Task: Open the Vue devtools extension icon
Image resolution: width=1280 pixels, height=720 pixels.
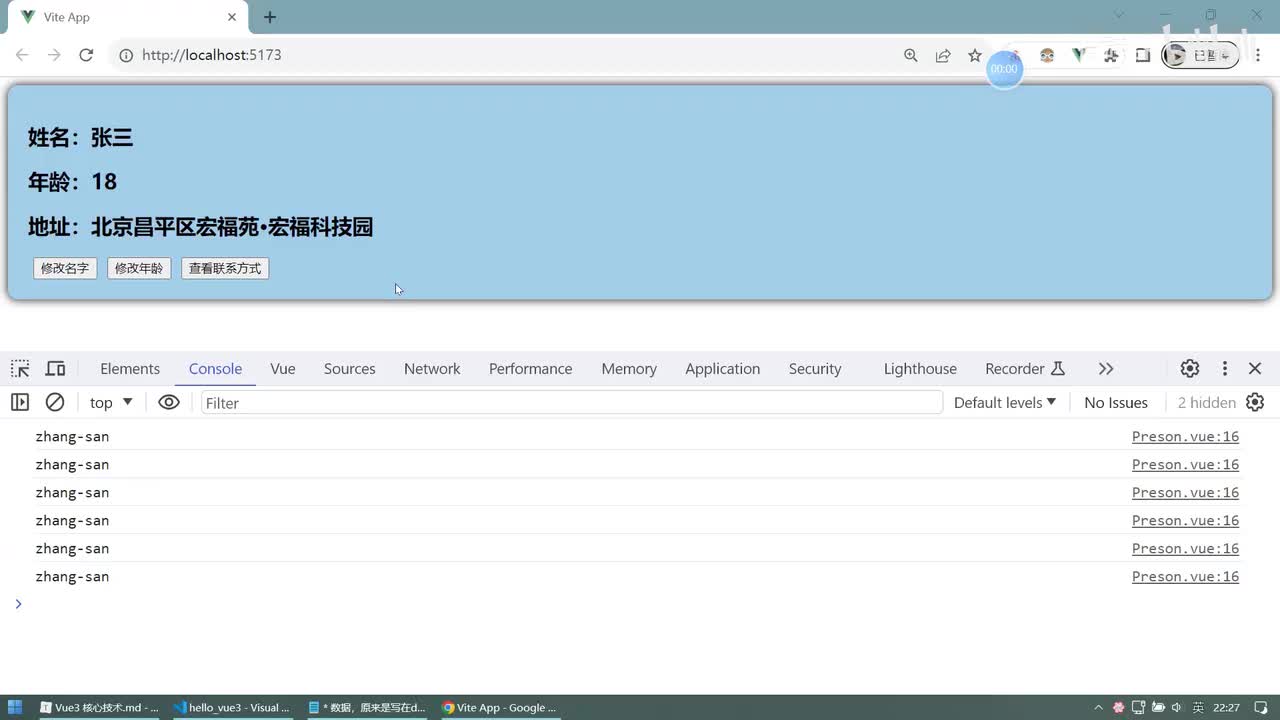Action: pos(1079,55)
